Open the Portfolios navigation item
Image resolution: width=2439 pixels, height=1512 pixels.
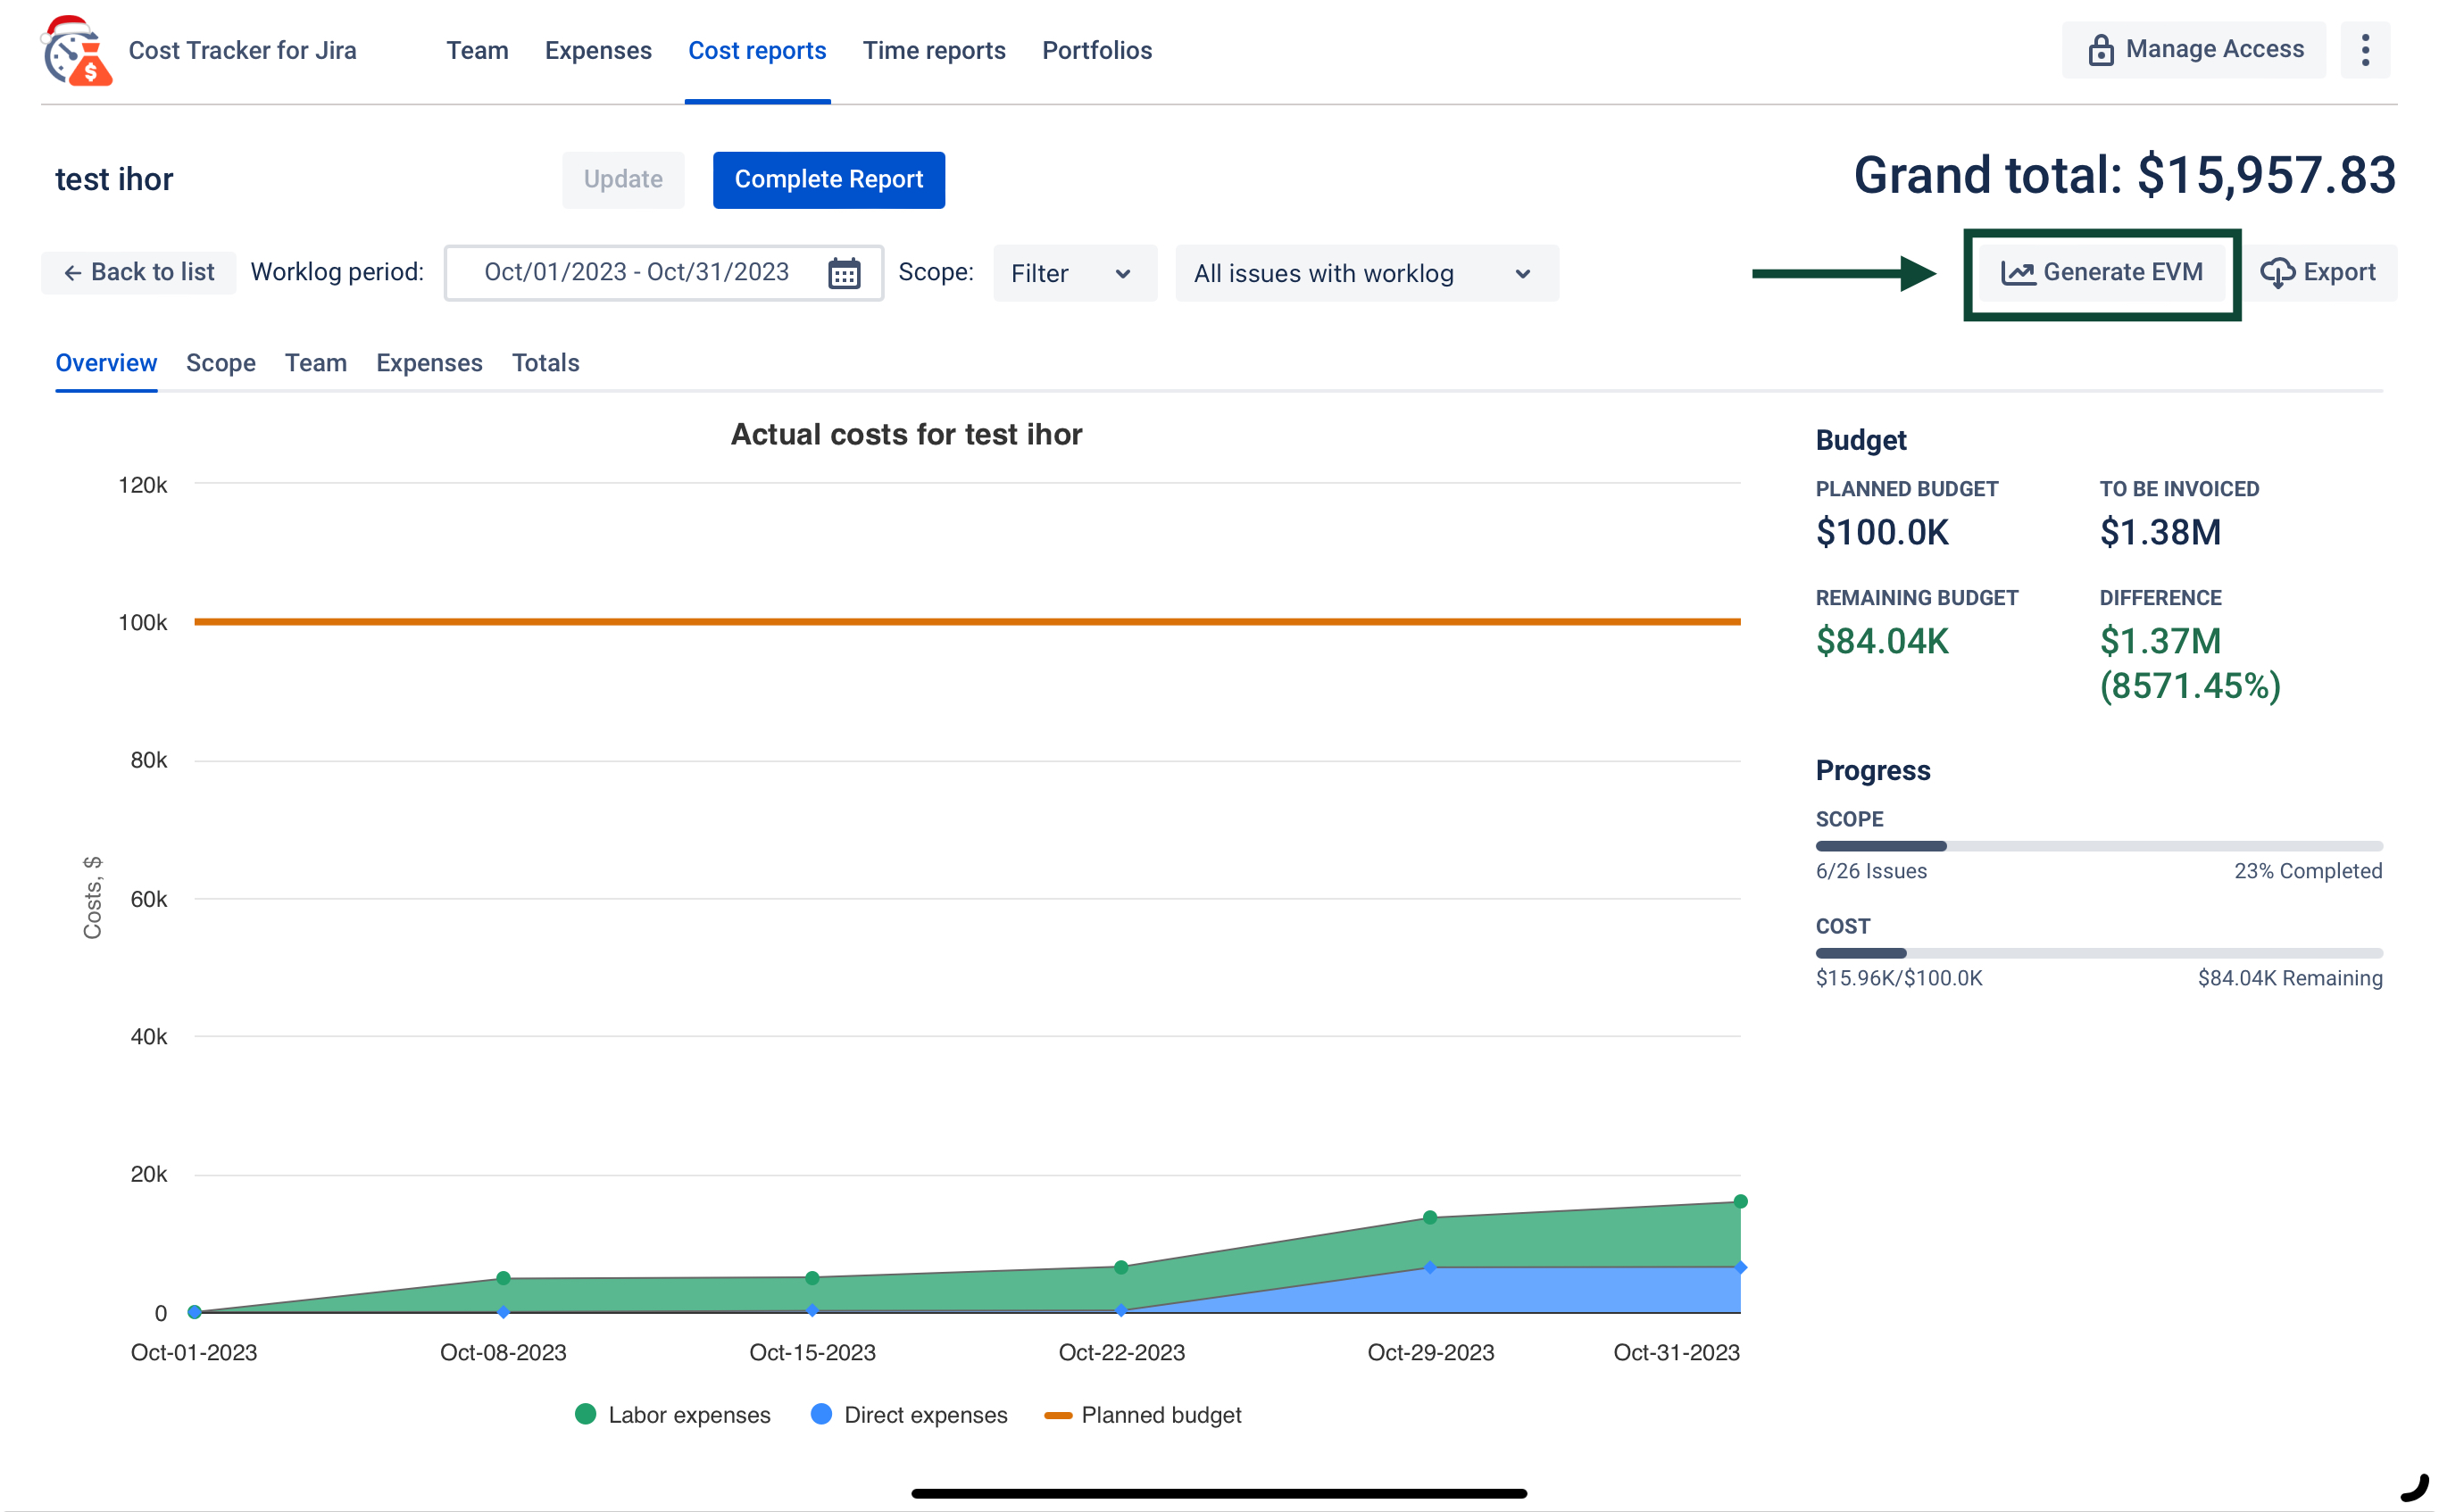click(1096, 50)
